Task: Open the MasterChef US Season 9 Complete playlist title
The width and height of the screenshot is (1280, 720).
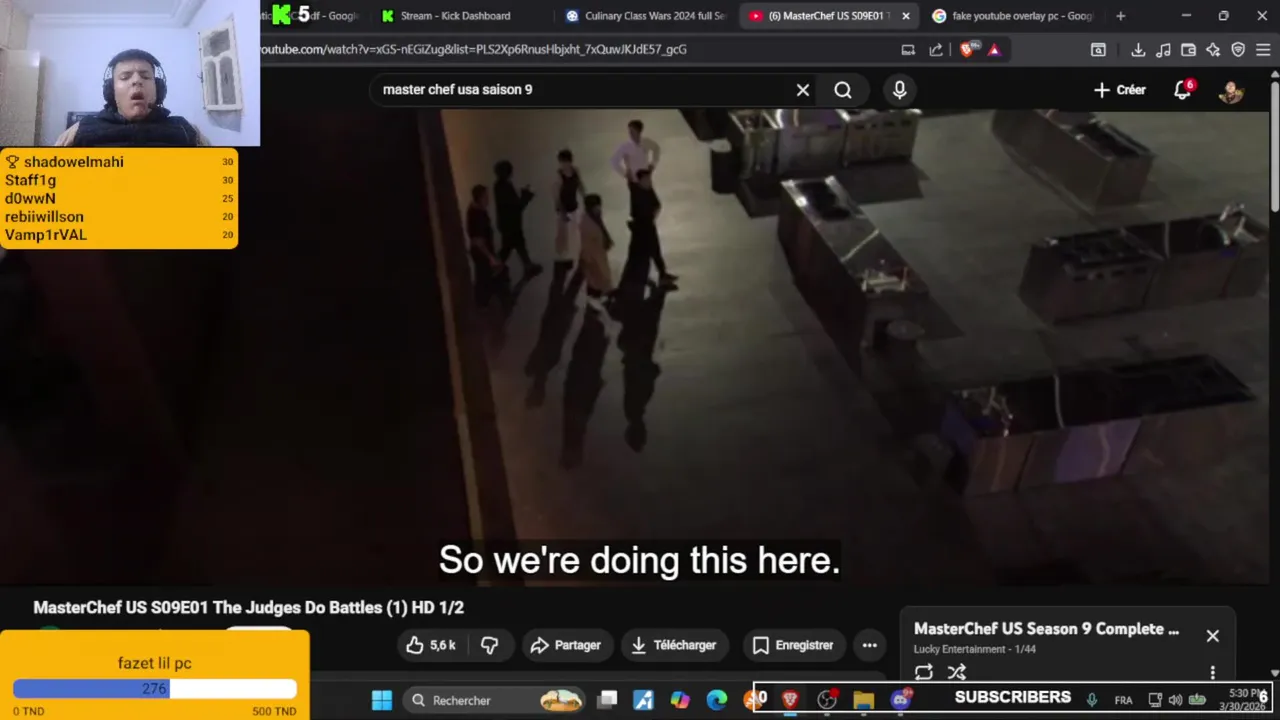Action: pos(1046,629)
